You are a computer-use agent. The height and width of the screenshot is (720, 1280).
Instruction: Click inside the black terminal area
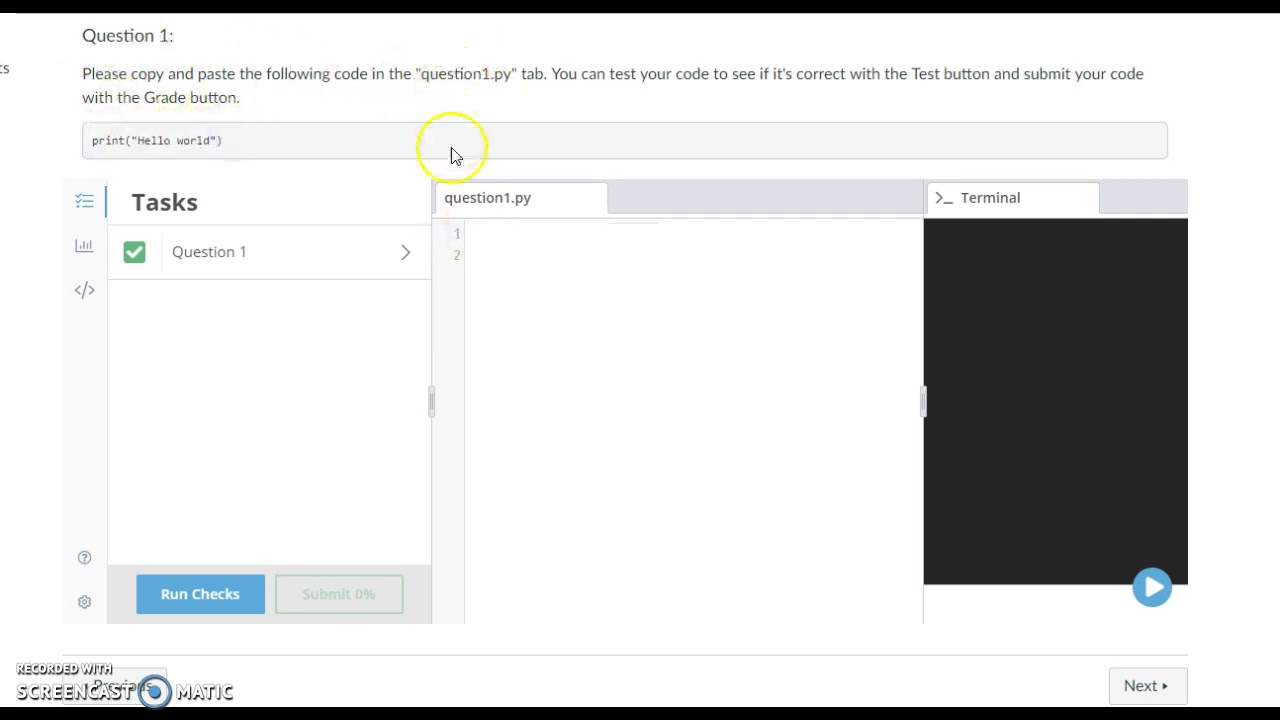pos(1055,400)
